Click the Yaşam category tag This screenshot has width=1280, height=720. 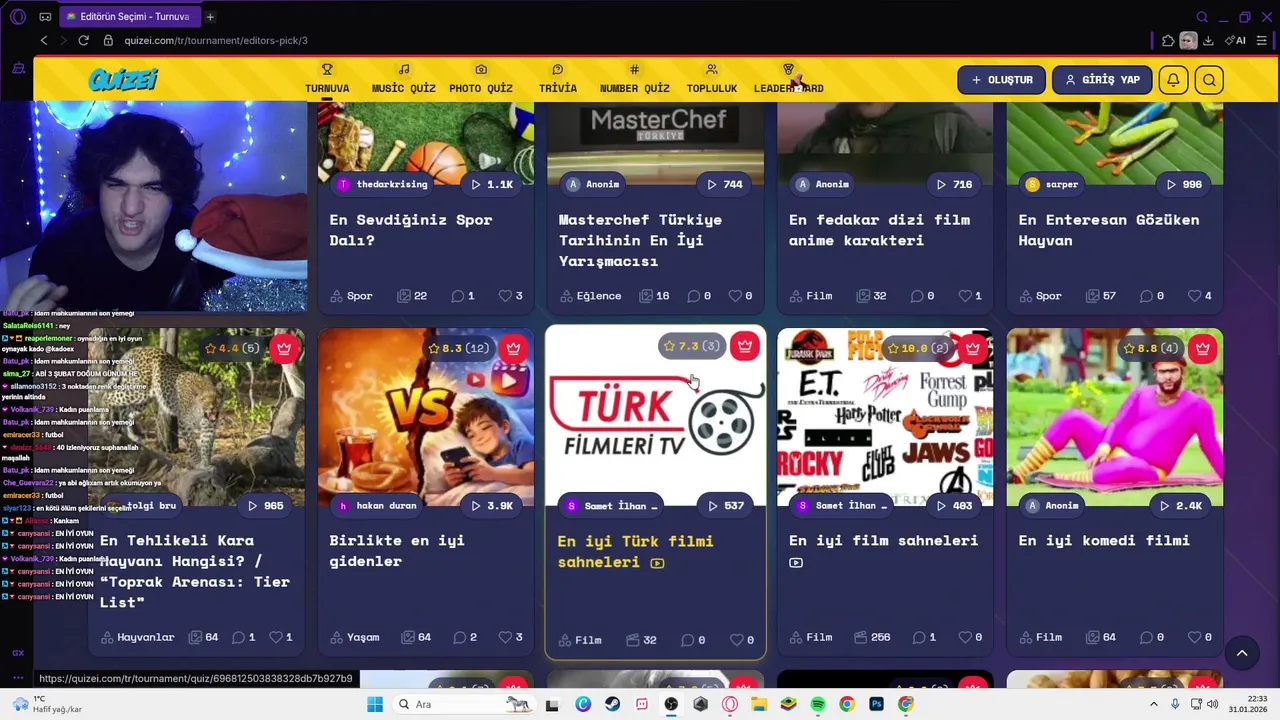(x=354, y=637)
